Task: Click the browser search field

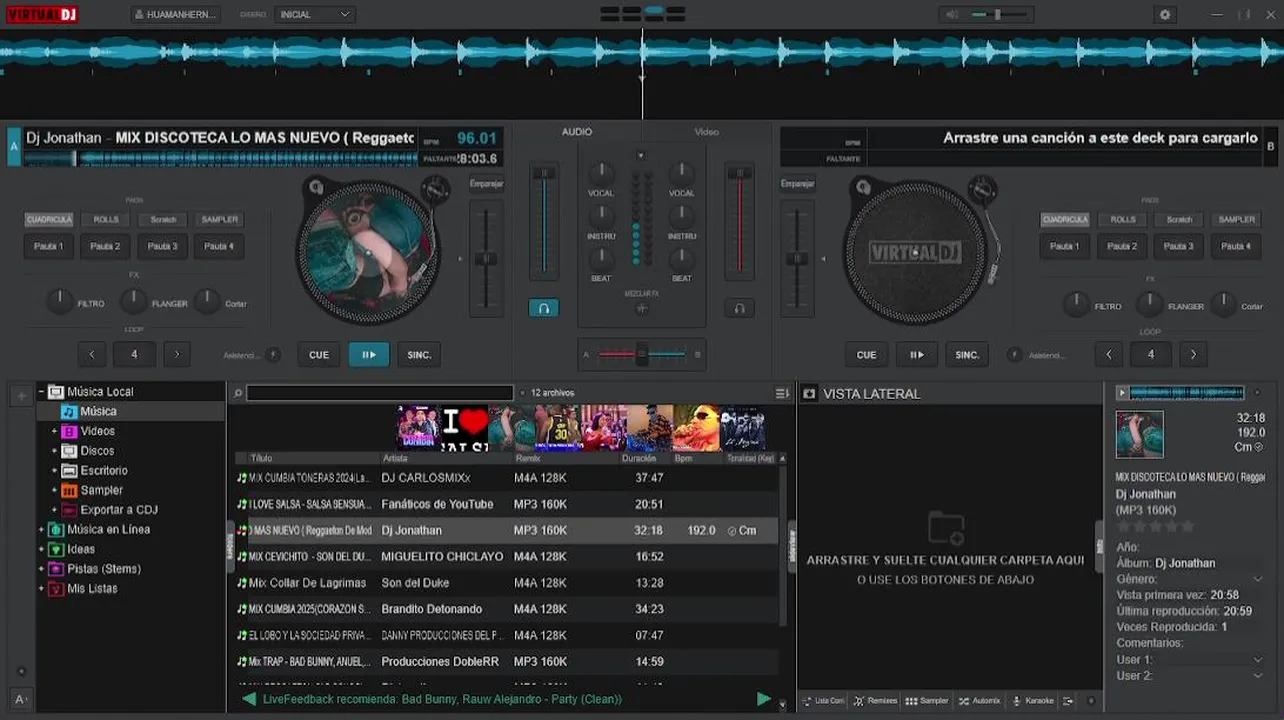Action: pyautogui.click(x=380, y=393)
